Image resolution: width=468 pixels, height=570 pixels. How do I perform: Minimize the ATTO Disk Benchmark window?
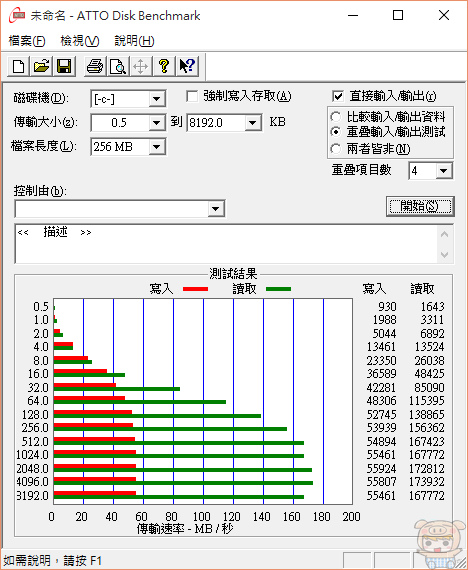(353, 15)
